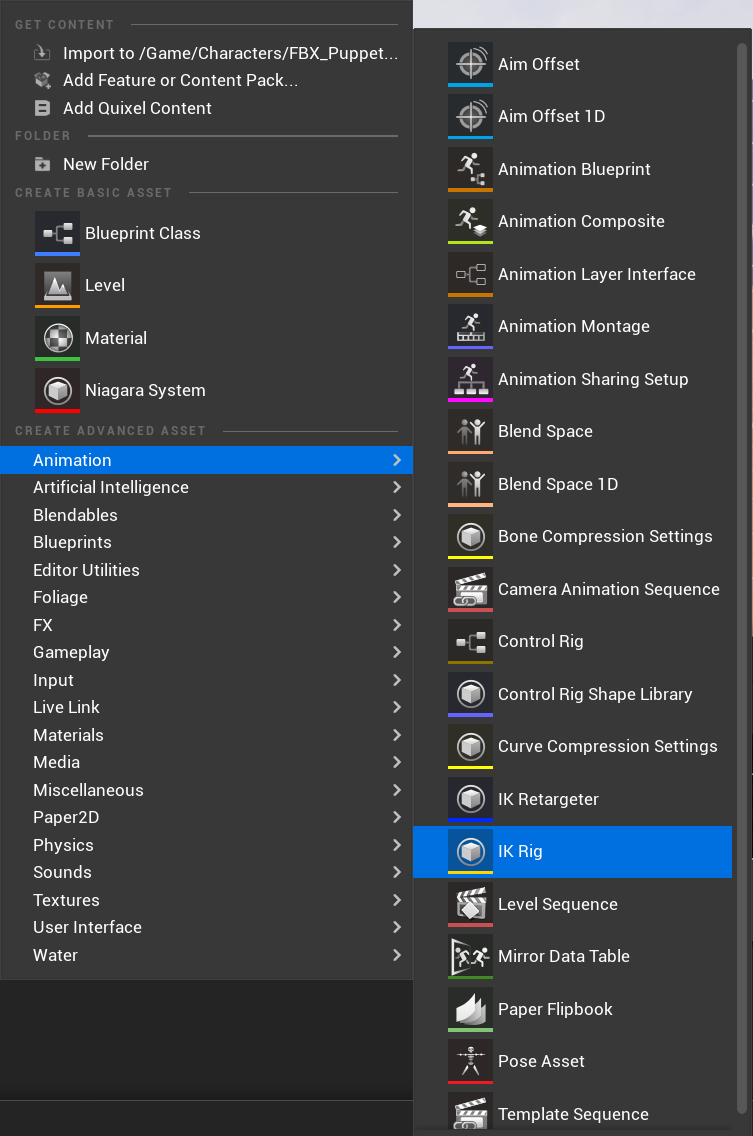
Task: Select the Aim Offset icon
Action: 470,63
